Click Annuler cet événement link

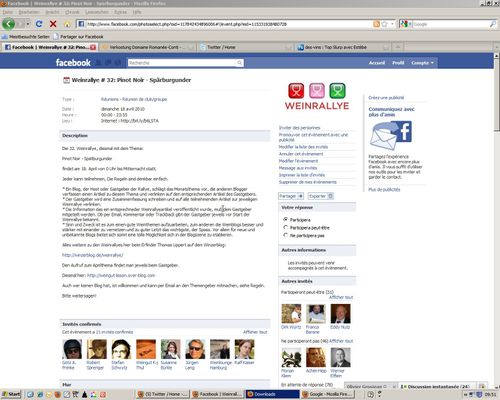[301, 154]
